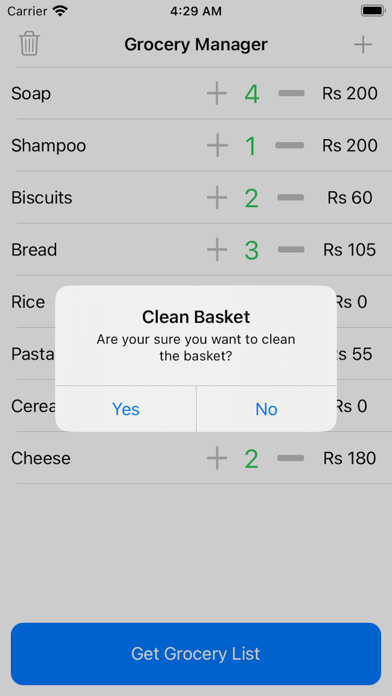Tap the Get Grocery List button
The image size is (392, 696).
[x=196, y=653]
